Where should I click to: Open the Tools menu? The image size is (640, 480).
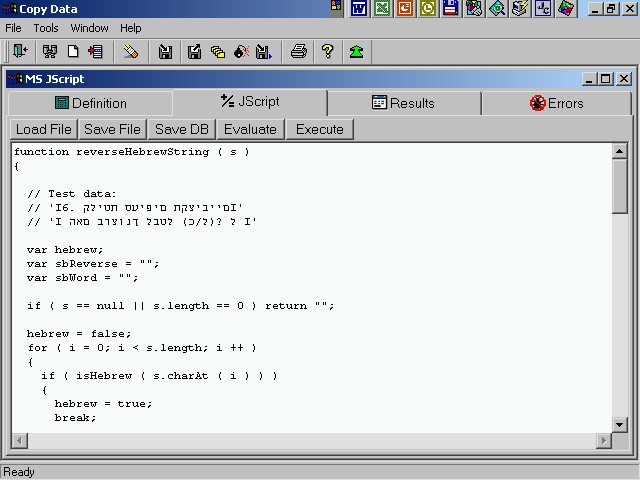(46, 28)
